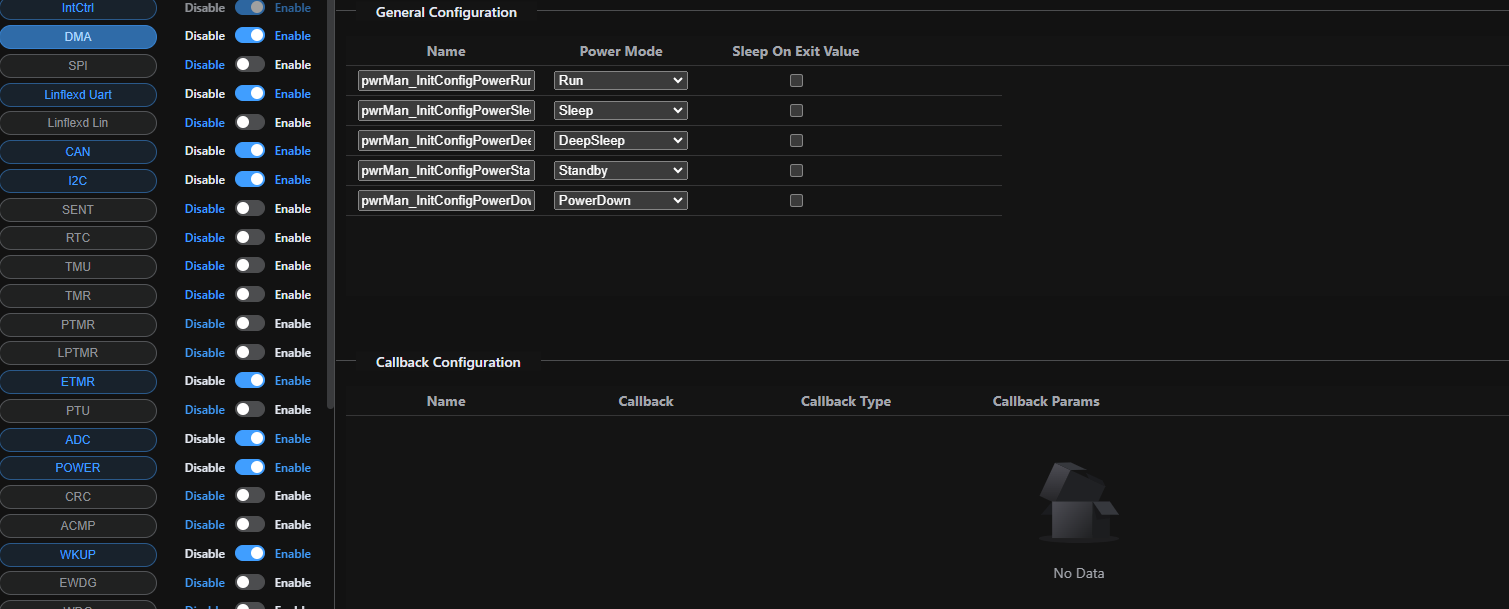Select the DMA module button

pyautogui.click(x=78, y=37)
